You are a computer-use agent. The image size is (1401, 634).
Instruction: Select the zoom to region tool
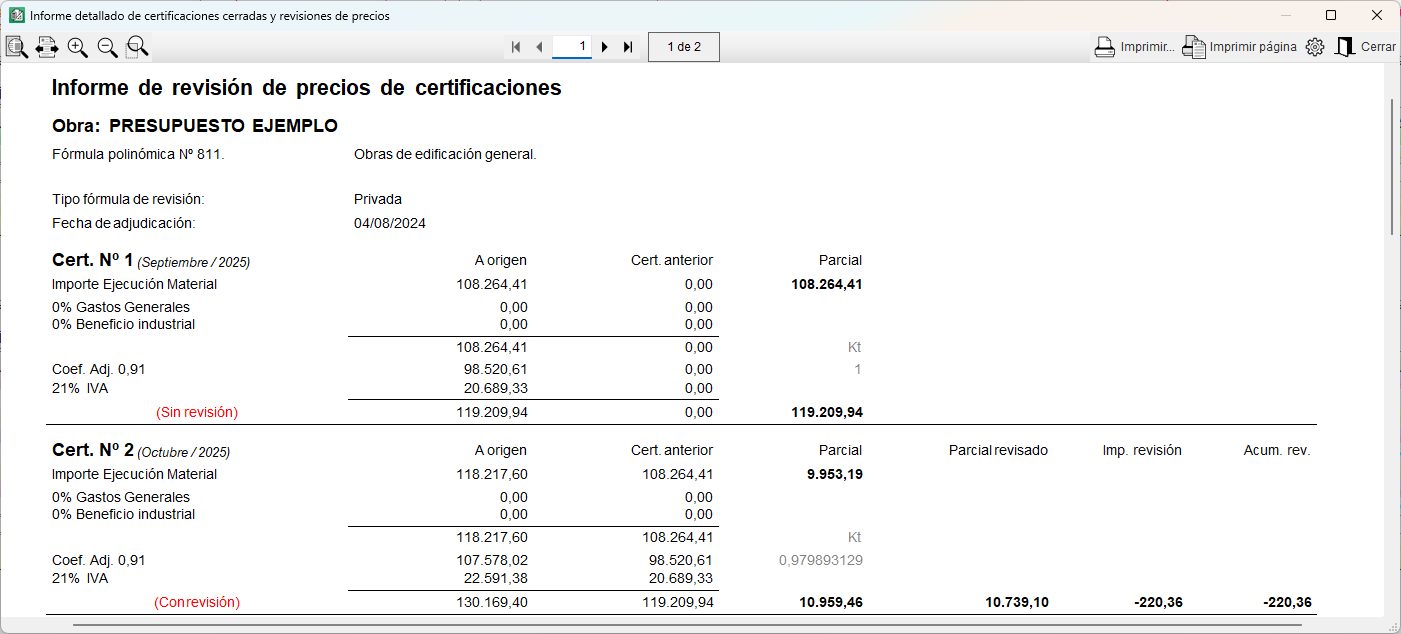pos(137,47)
